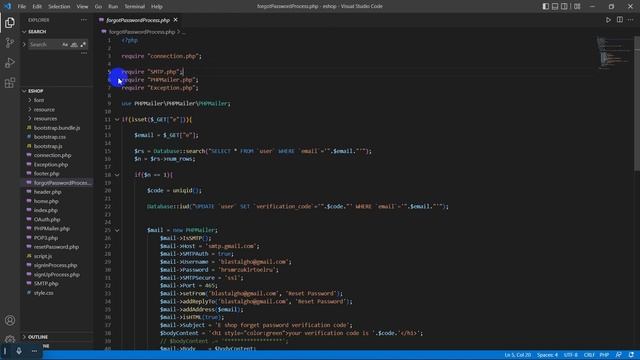
Task: Open bootstrap.css in explorer
Action: 50,137
